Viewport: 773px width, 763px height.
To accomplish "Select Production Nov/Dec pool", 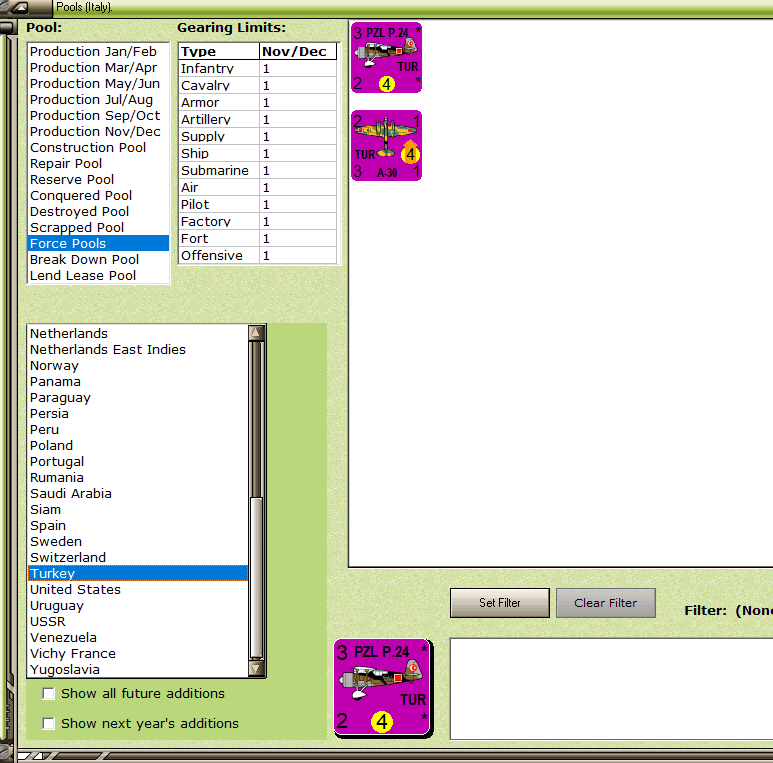I will [99, 132].
